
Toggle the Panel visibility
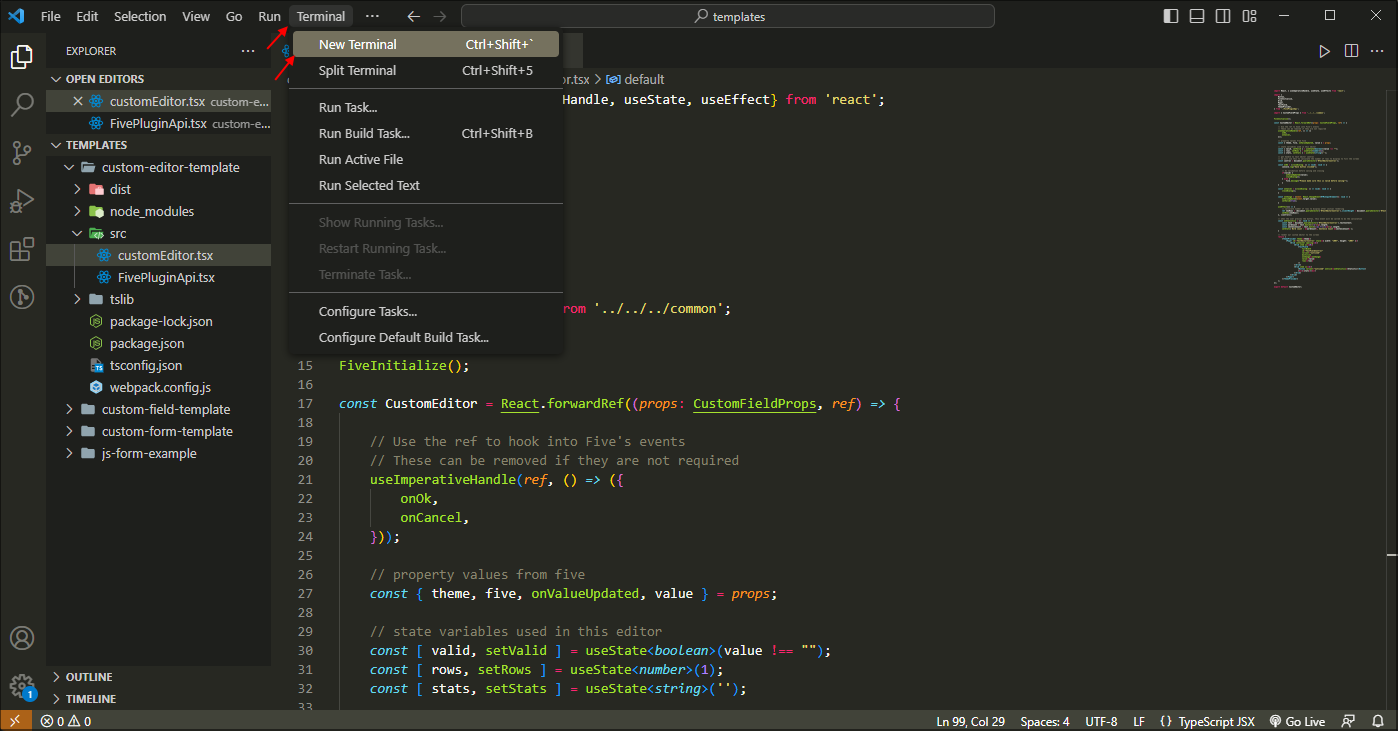pos(1196,15)
